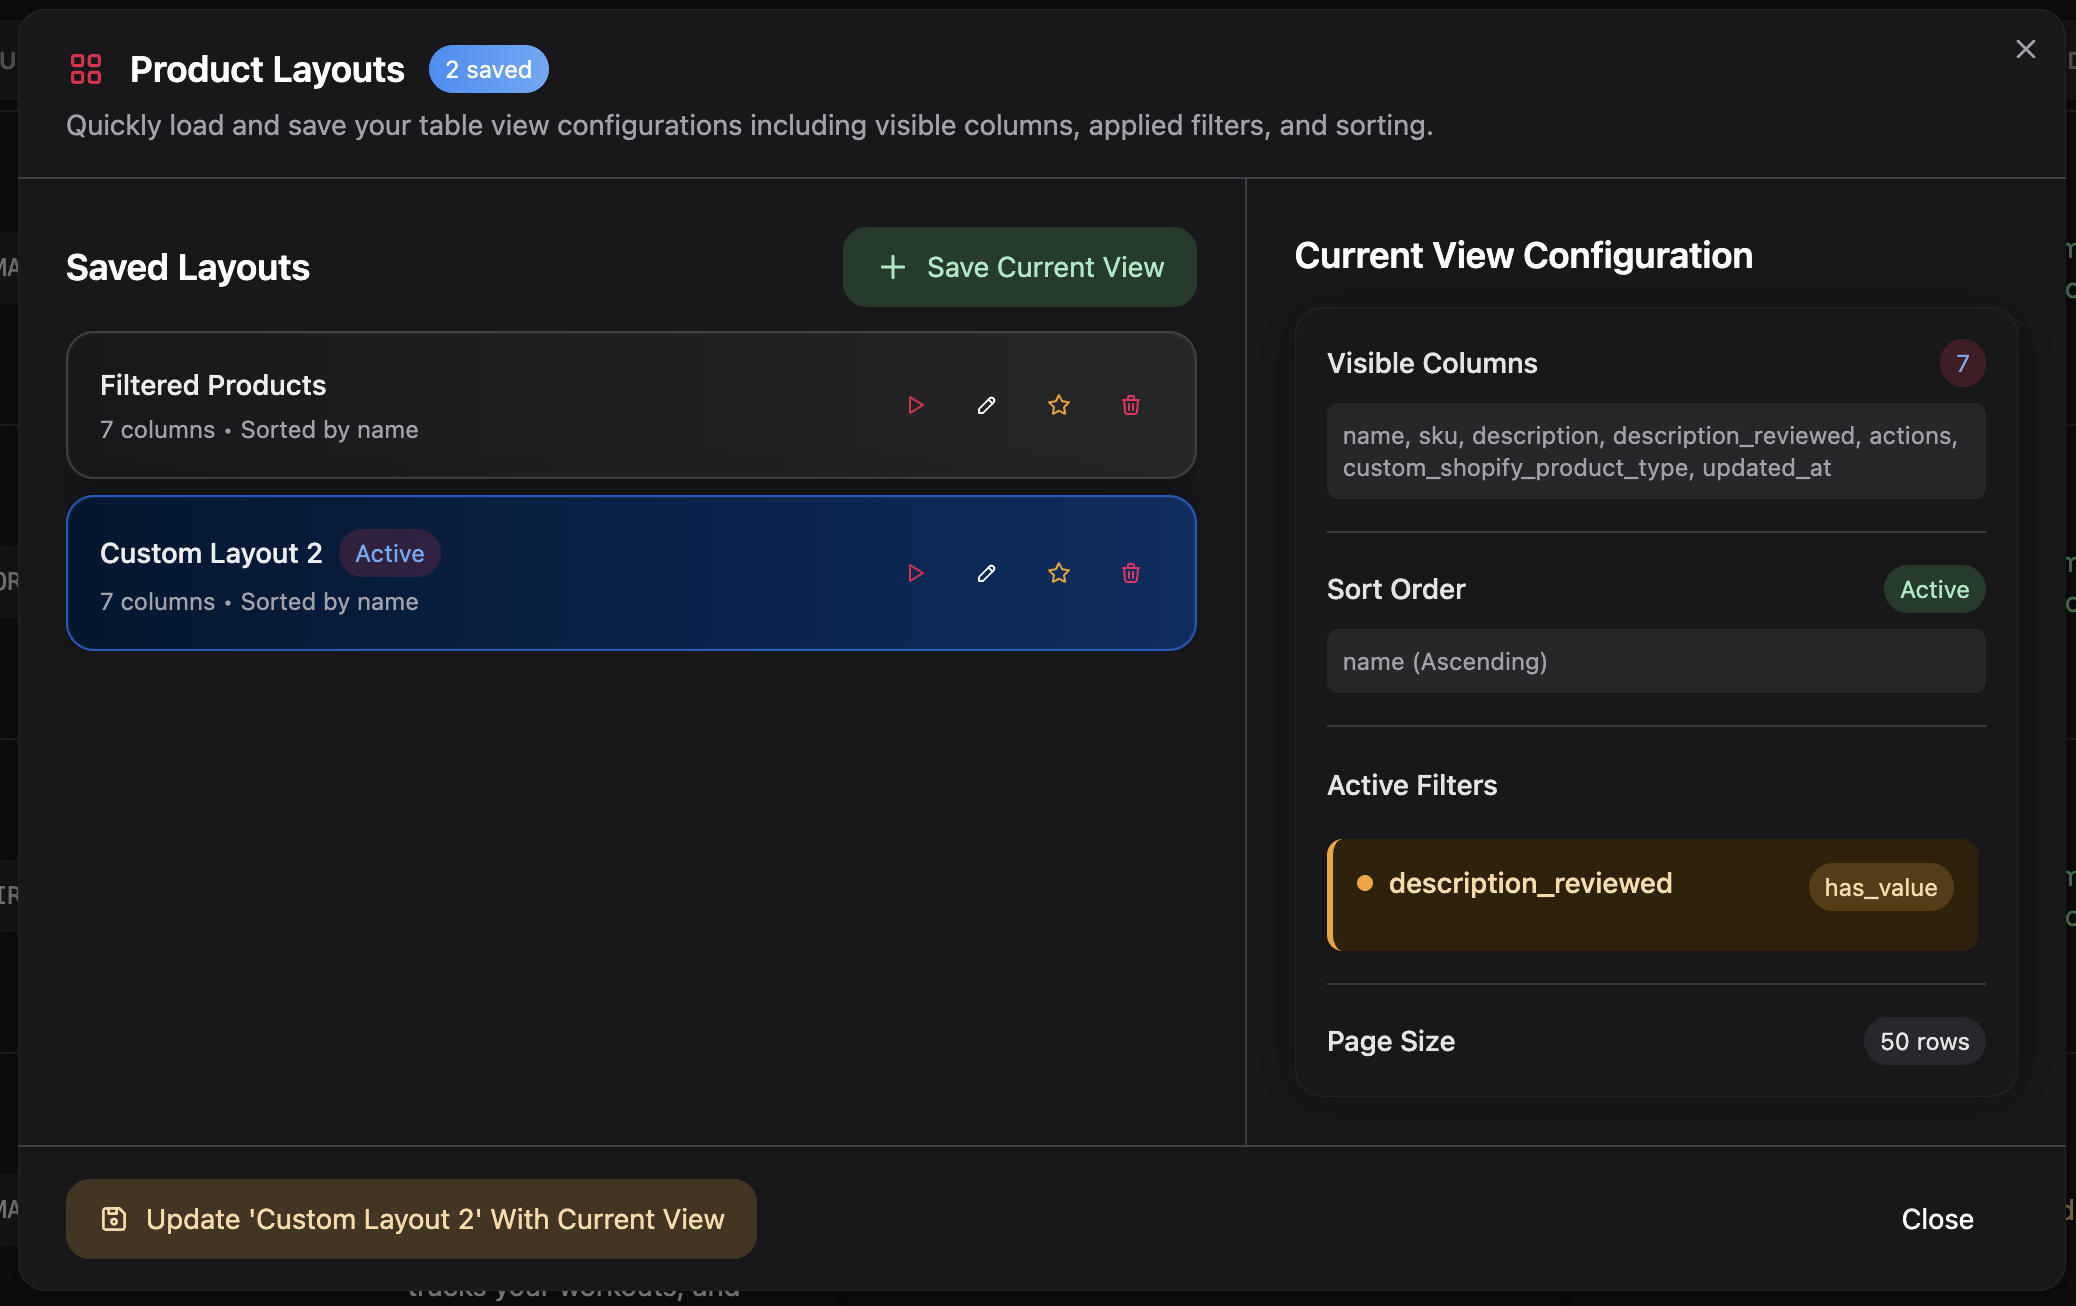Save the current view as a layout
This screenshot has width=2076, height=1306.
[x=1018, y=267]
